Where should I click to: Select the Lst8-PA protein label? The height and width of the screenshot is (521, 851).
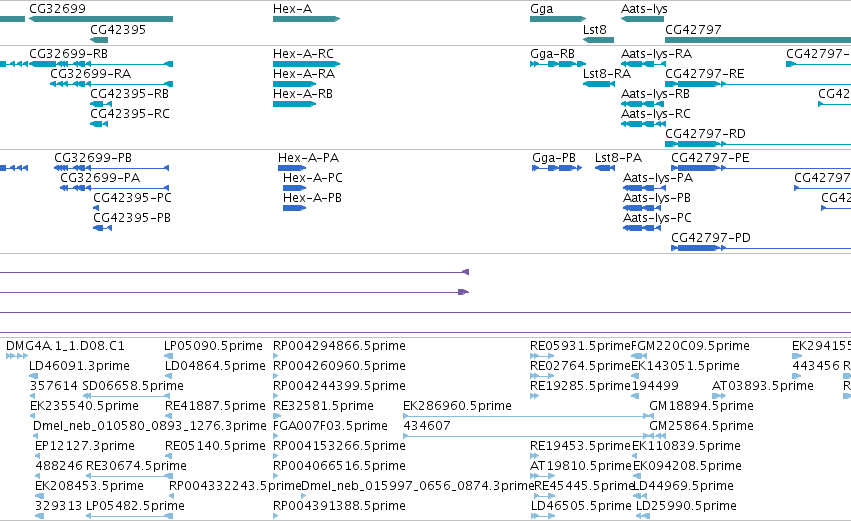(x=618, y=158)
